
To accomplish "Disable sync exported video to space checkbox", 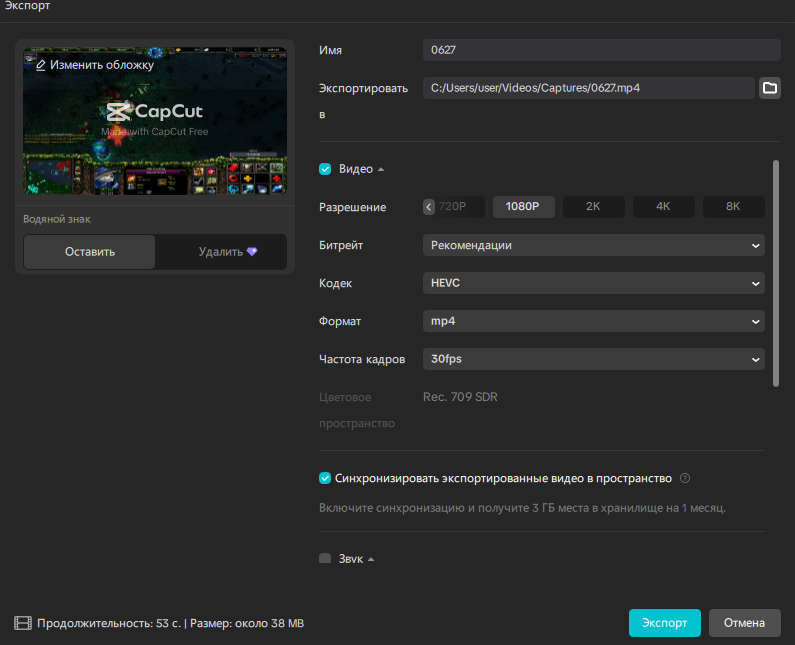I will coord(325,478).
